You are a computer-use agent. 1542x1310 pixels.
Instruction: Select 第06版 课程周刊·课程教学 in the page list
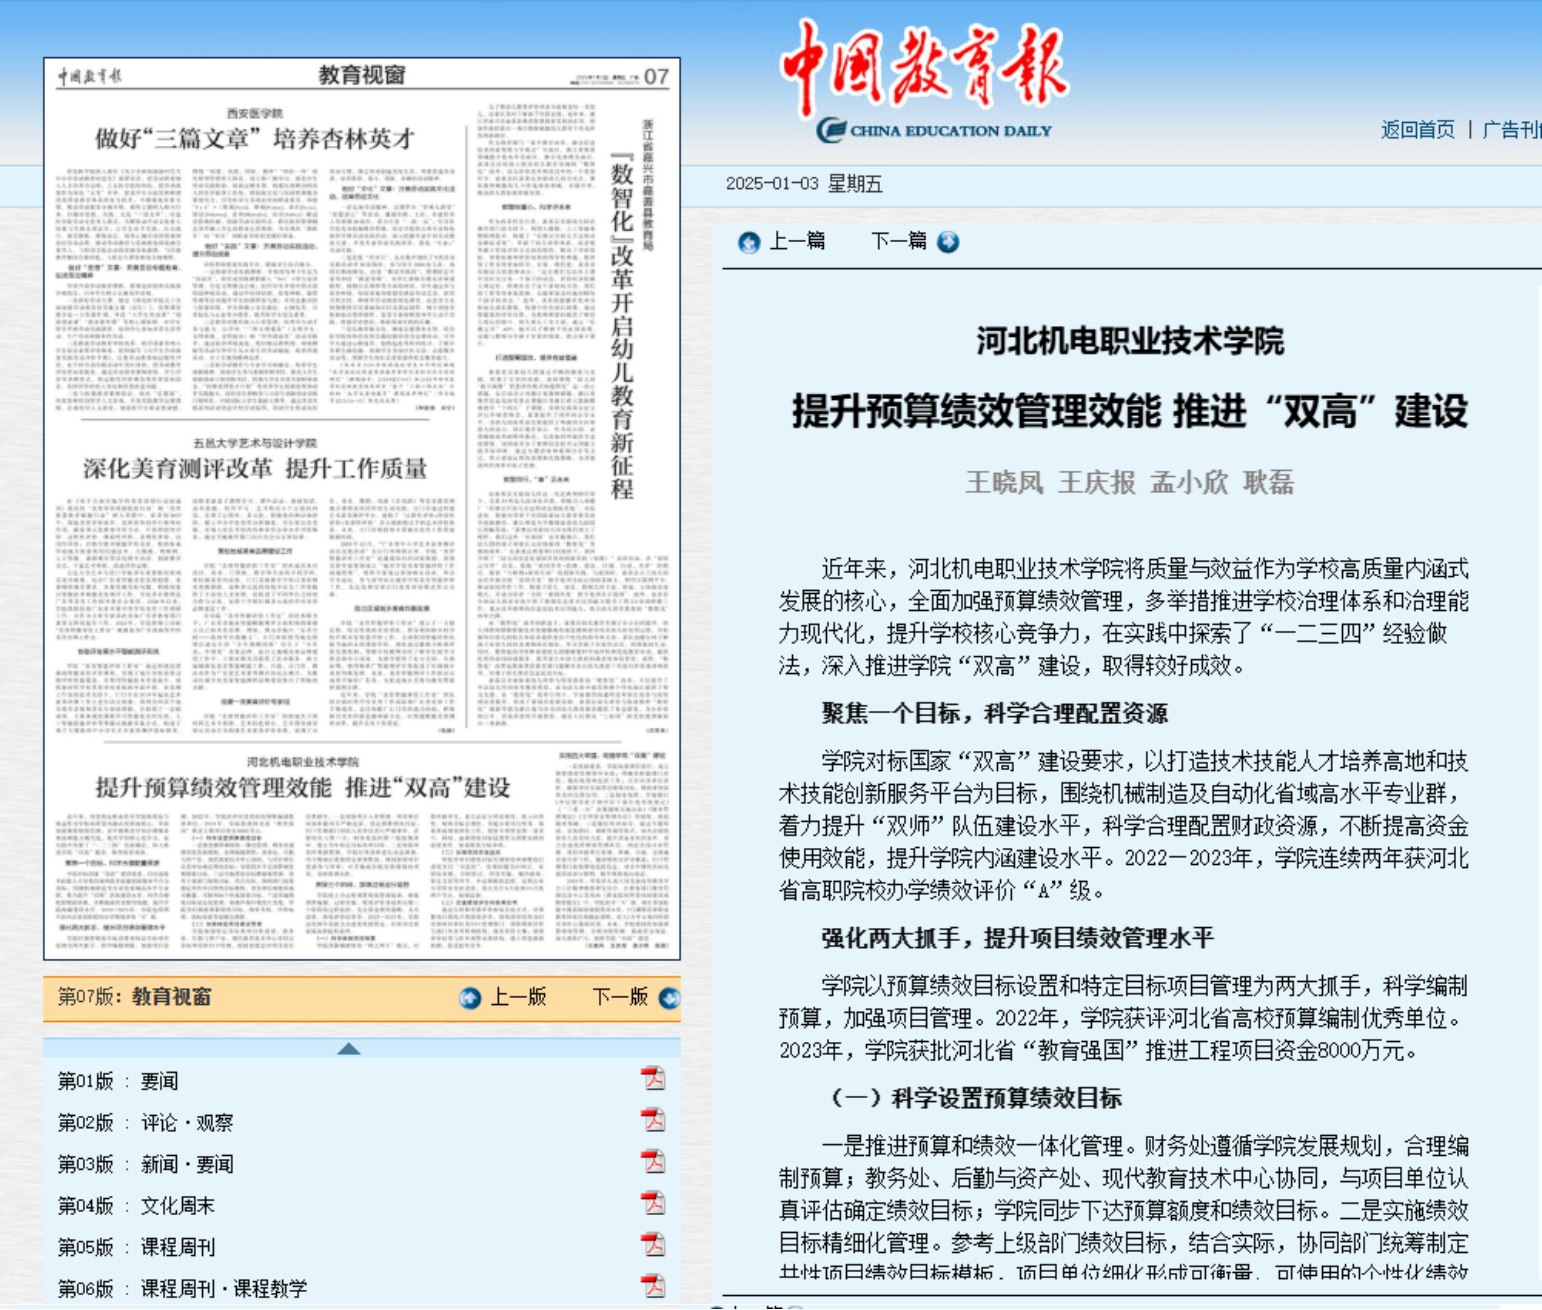click(182, 1289)
